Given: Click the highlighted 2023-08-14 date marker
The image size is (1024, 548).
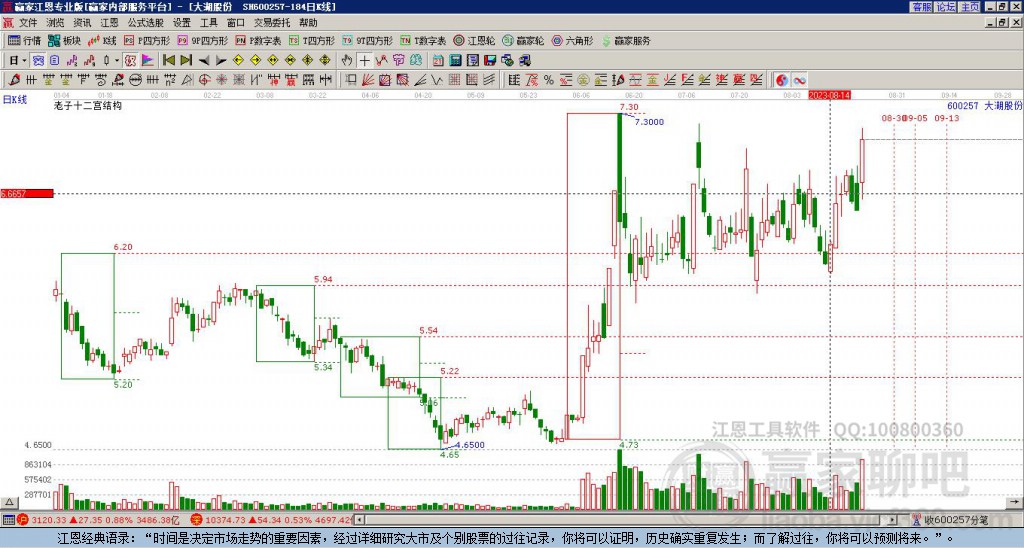Looking at the screenshot, I should coord(829,95).
